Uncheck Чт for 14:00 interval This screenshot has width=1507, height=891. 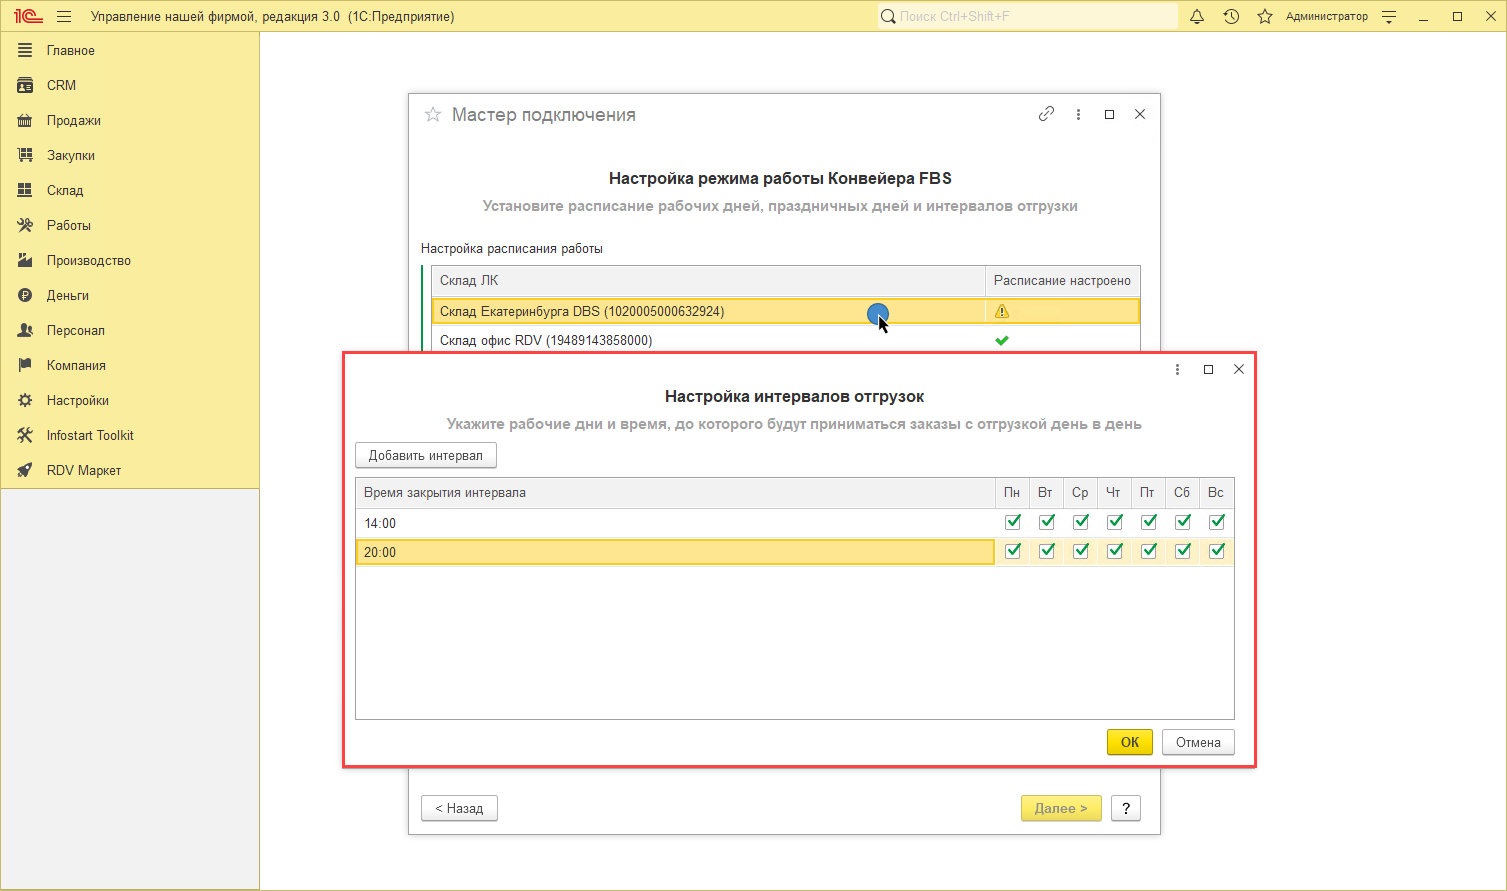1115,522
